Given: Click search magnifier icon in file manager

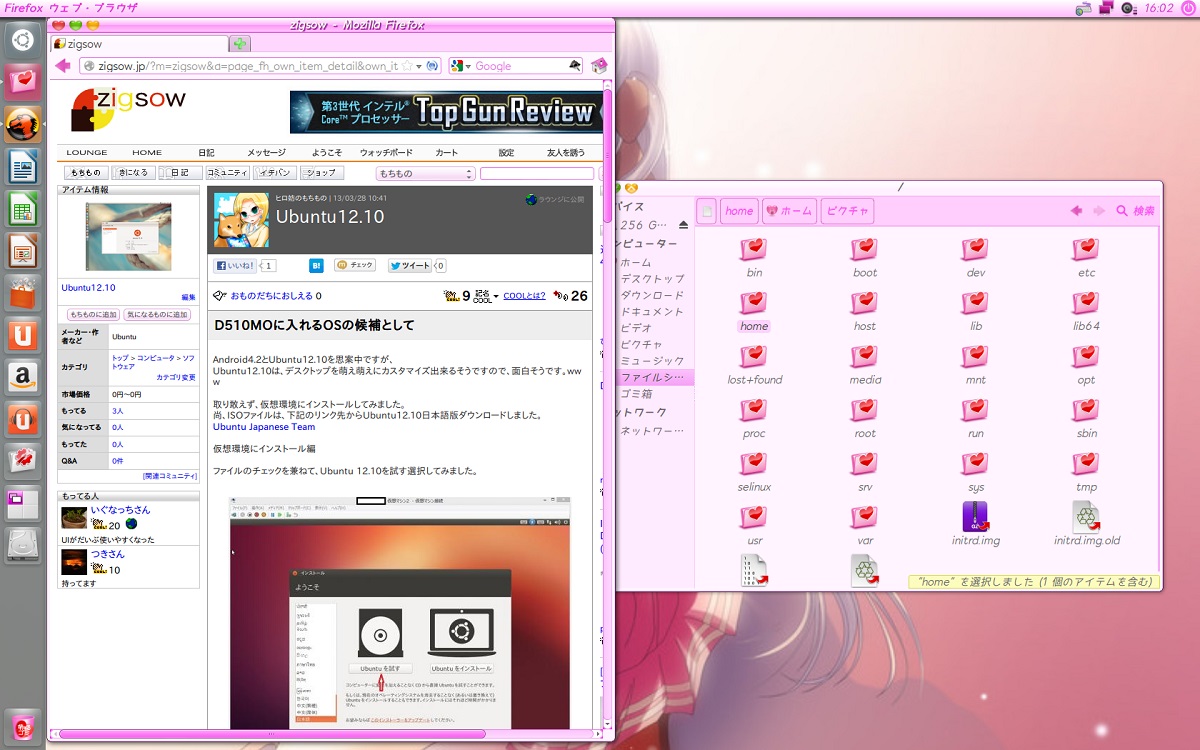Looking at the screenshot, I should [1122, 211].
